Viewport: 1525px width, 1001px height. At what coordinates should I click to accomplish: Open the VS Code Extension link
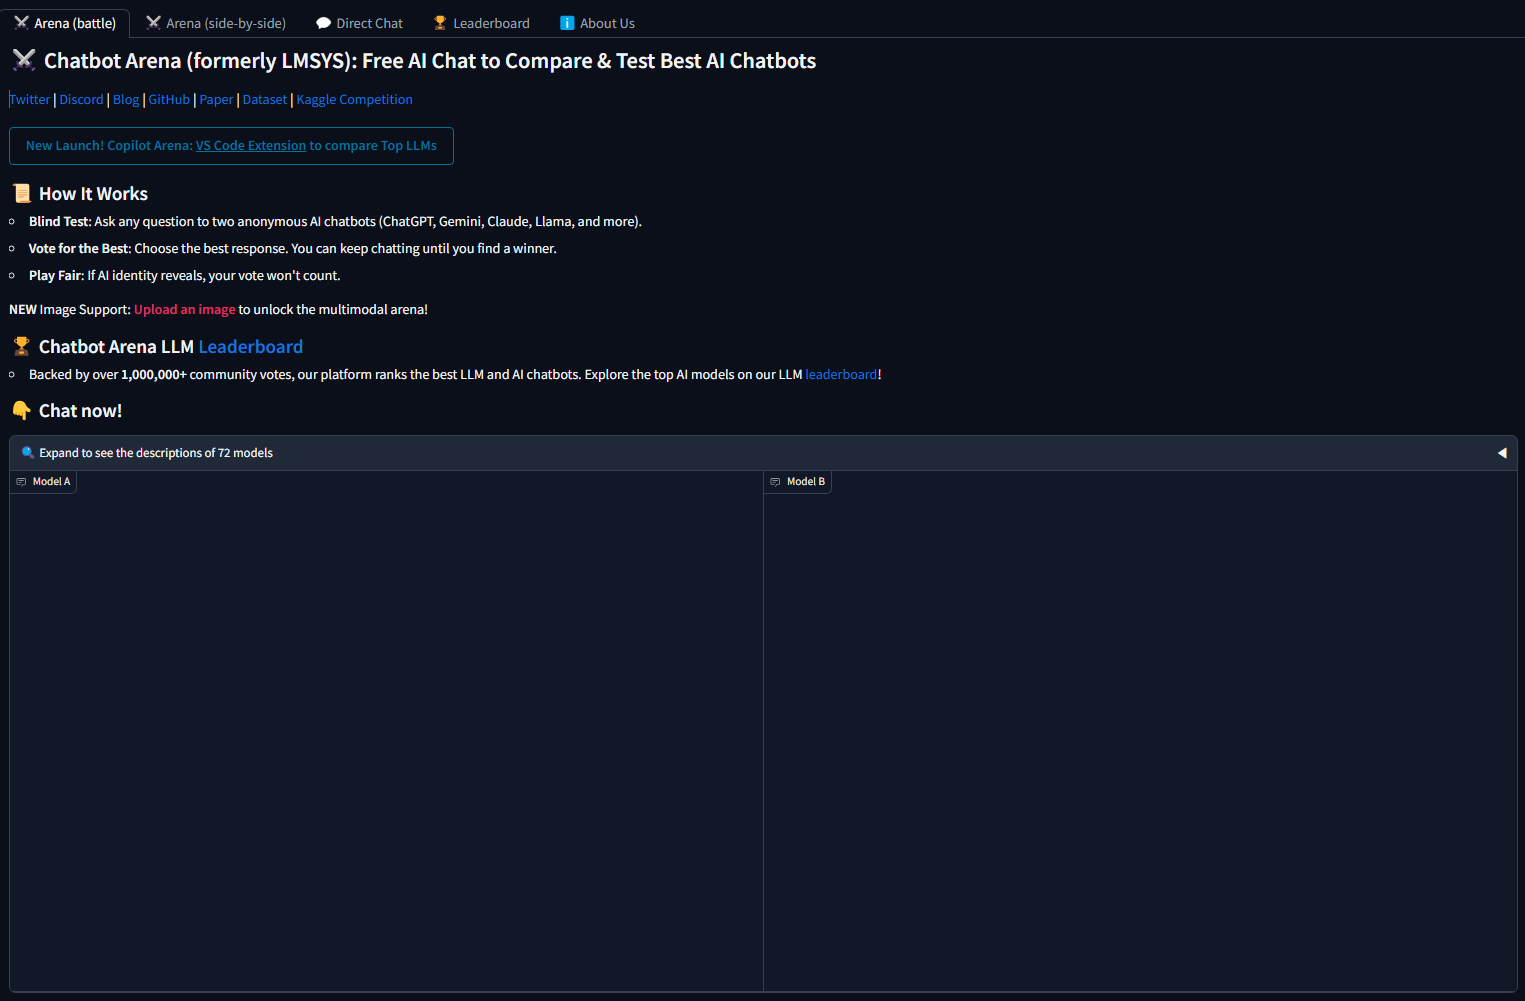[x=250, y=145]
